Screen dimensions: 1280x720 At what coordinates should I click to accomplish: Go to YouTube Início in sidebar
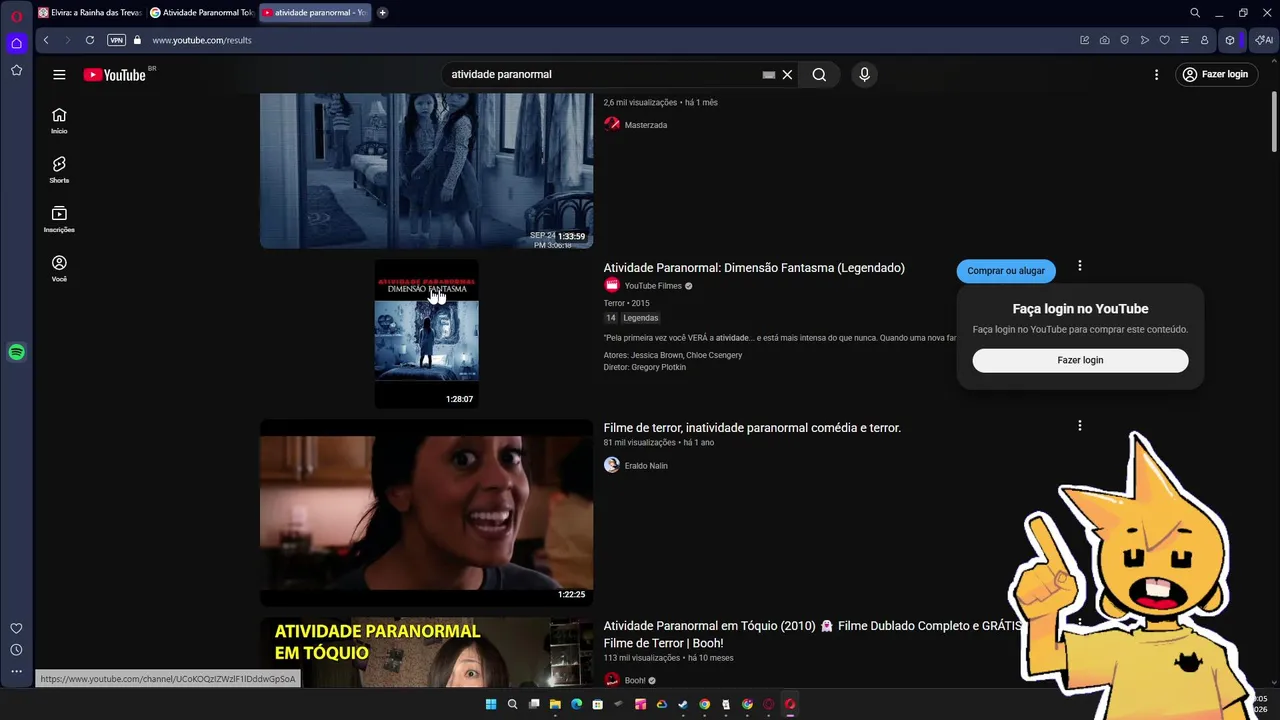(x=59, y=121)
